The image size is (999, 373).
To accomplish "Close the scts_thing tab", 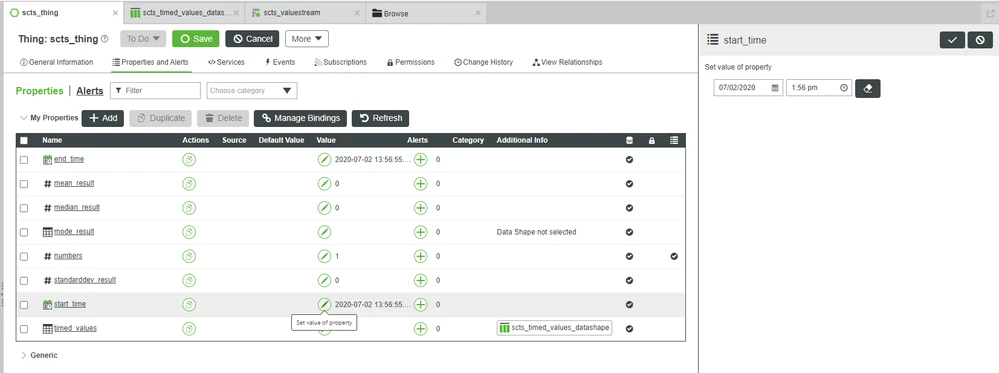I will coord(115,13).
